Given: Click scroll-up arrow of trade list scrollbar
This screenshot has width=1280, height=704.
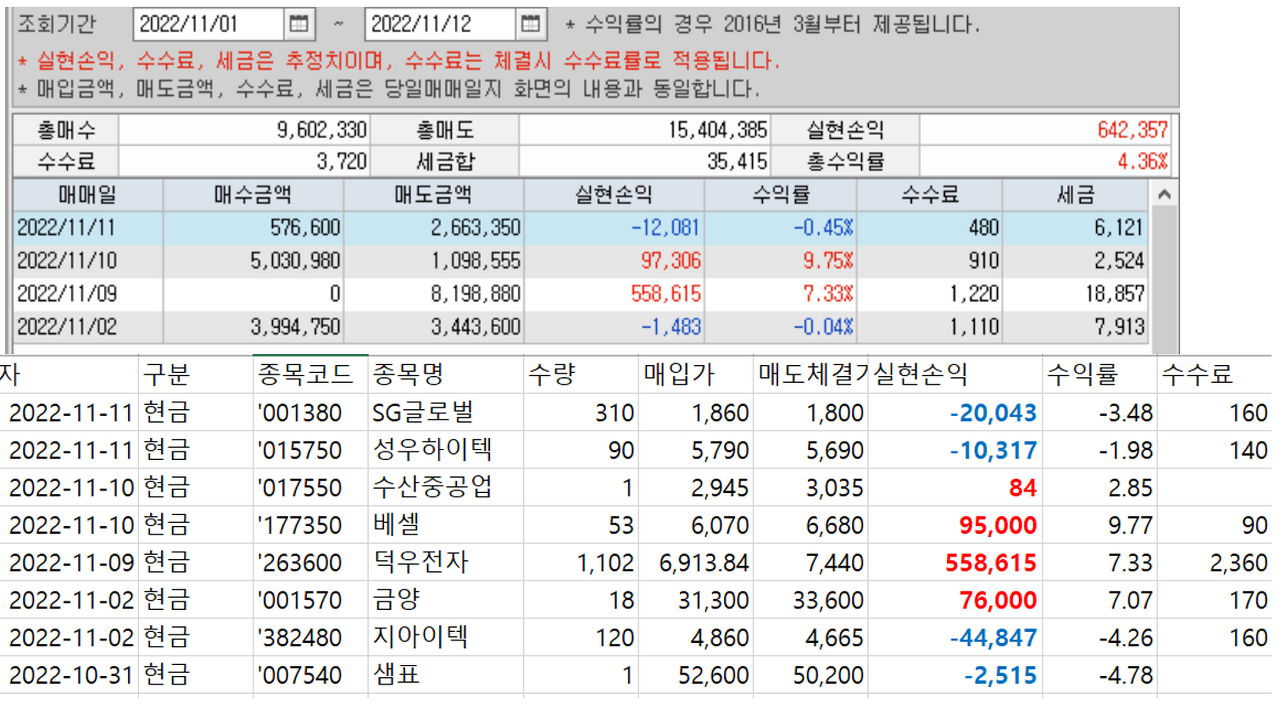Looking at the screenshot, I should [1163, 194].
